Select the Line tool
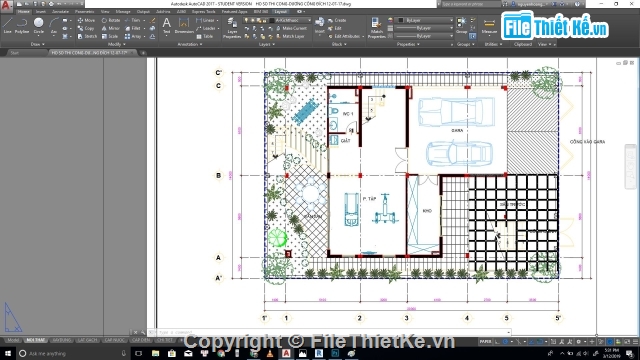Viewport: 640px width, 360px height. pos(7,25)
